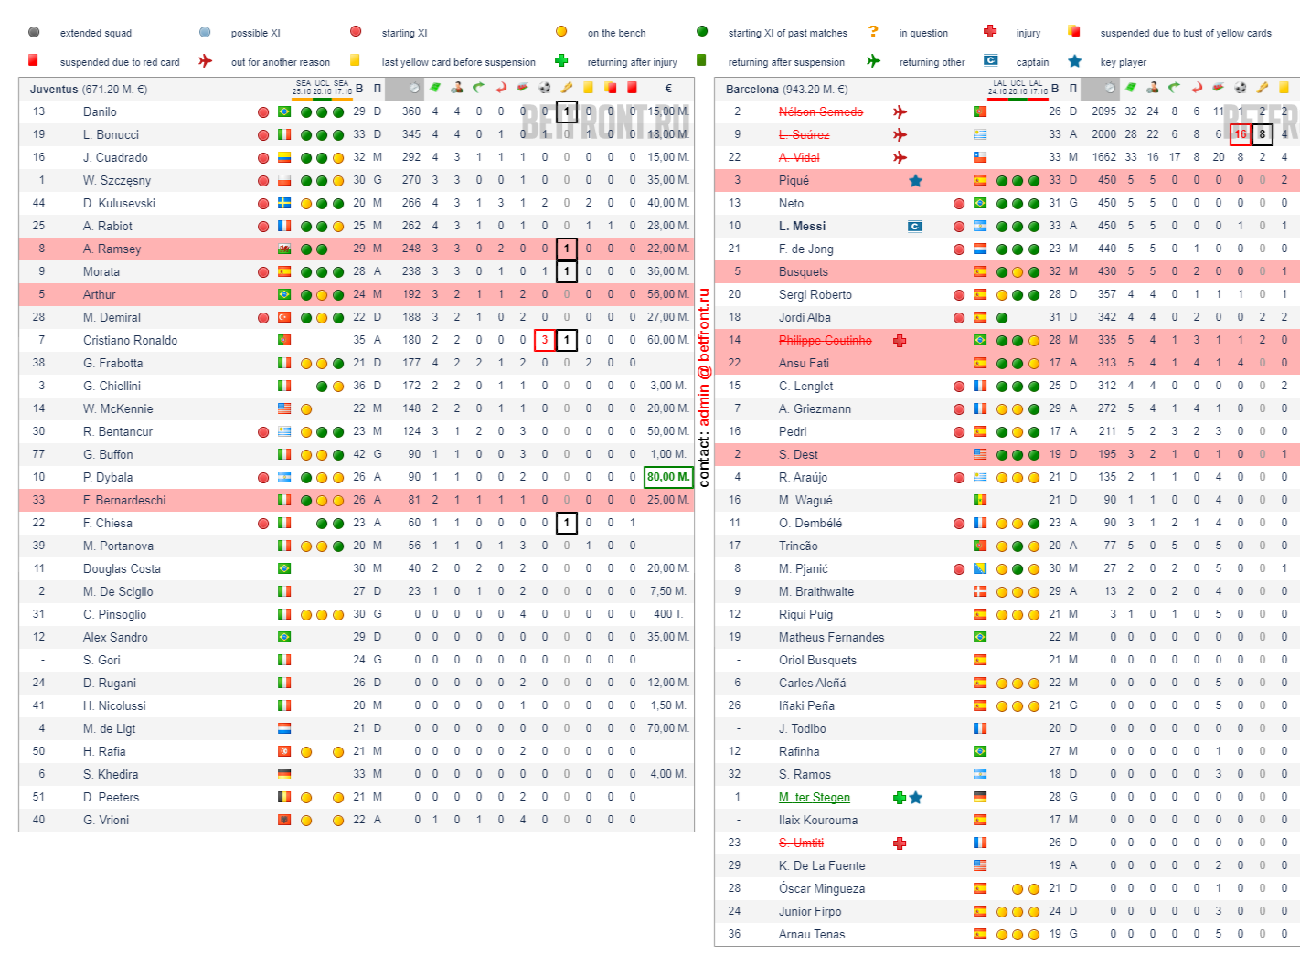Image resolution: width=1300 pixels, height=965 pixels.
Task: Click the Barcelona LAL 24.10 match column header
Action: [999, 88]
